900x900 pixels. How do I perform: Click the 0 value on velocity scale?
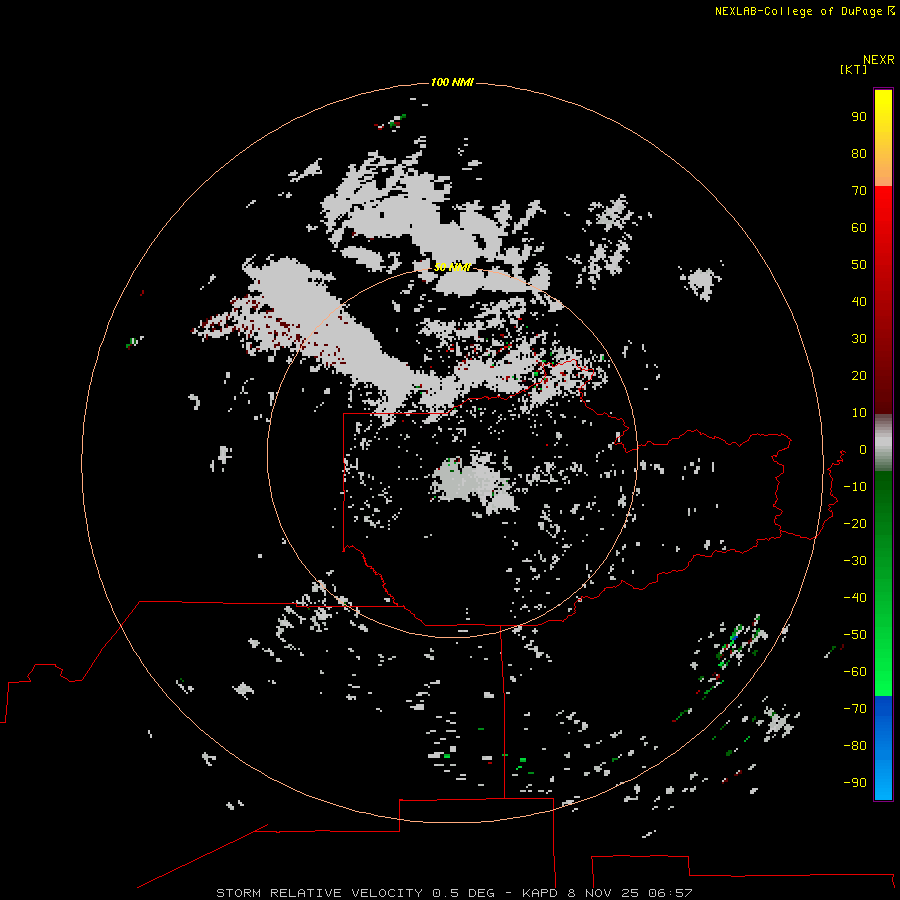click(x=863, y=449)
